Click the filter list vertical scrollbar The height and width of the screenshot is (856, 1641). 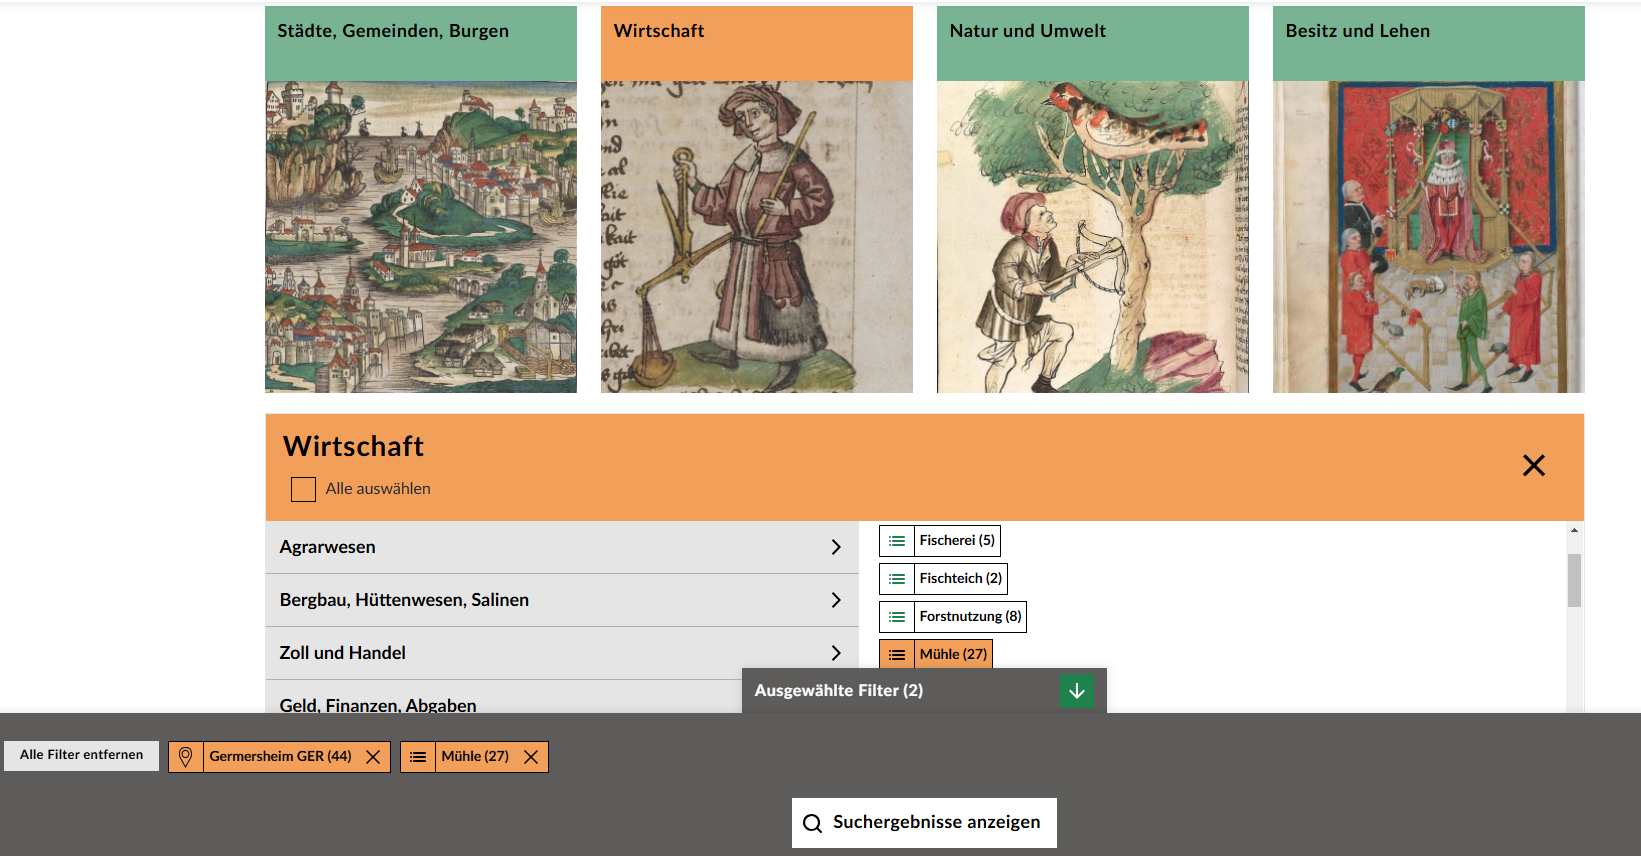point(1574,581)
